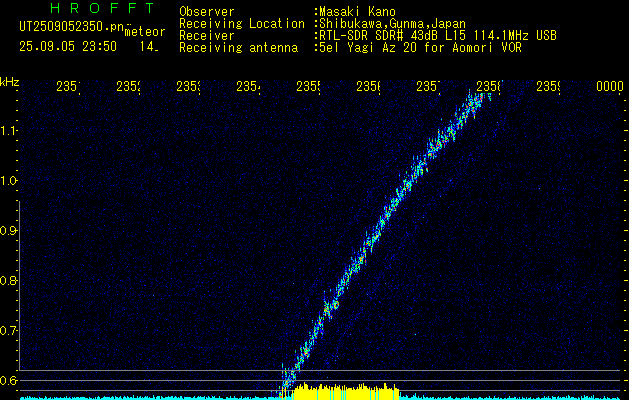Click the diagonal Doppler trace in spectrogram
Screen dimensions: 629x400
click(383, 245)
